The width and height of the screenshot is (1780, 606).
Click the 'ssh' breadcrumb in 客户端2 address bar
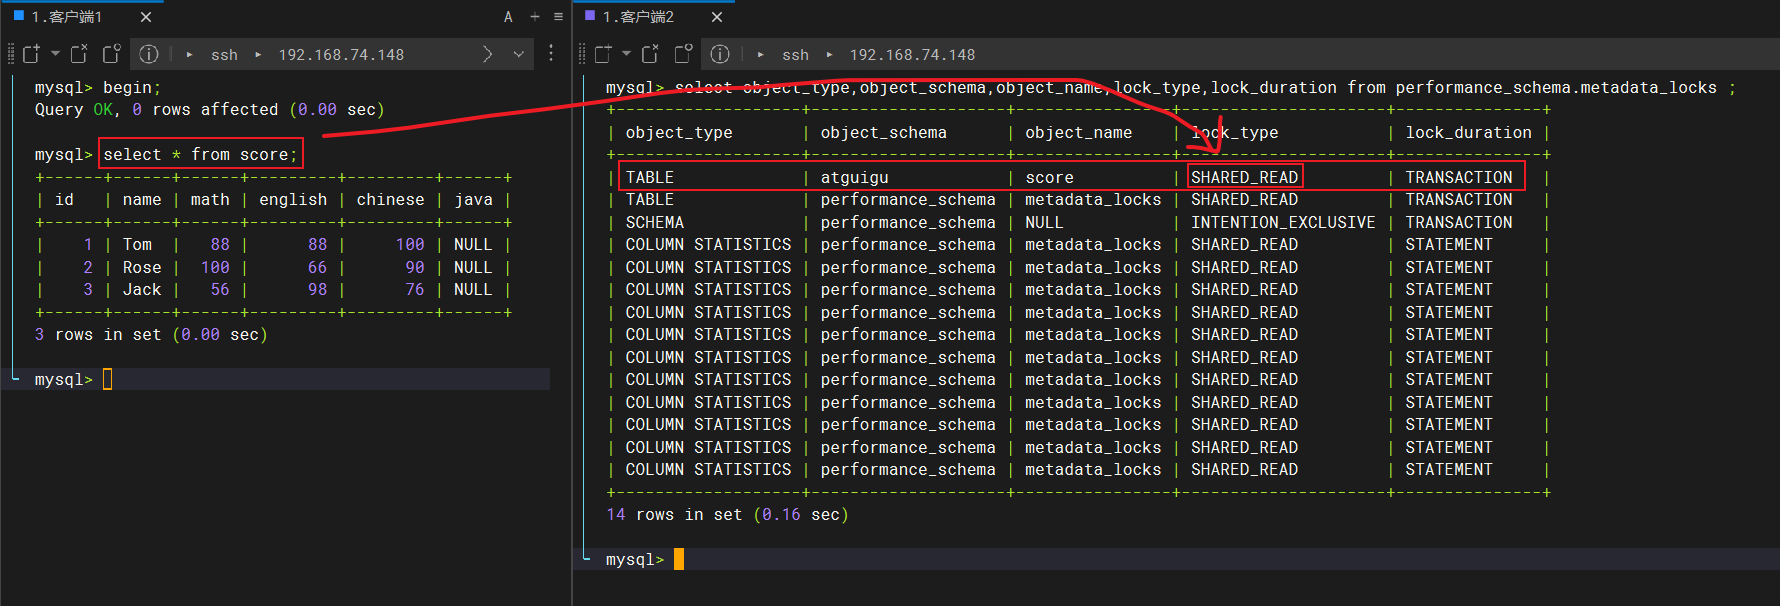tap(795, 55)
